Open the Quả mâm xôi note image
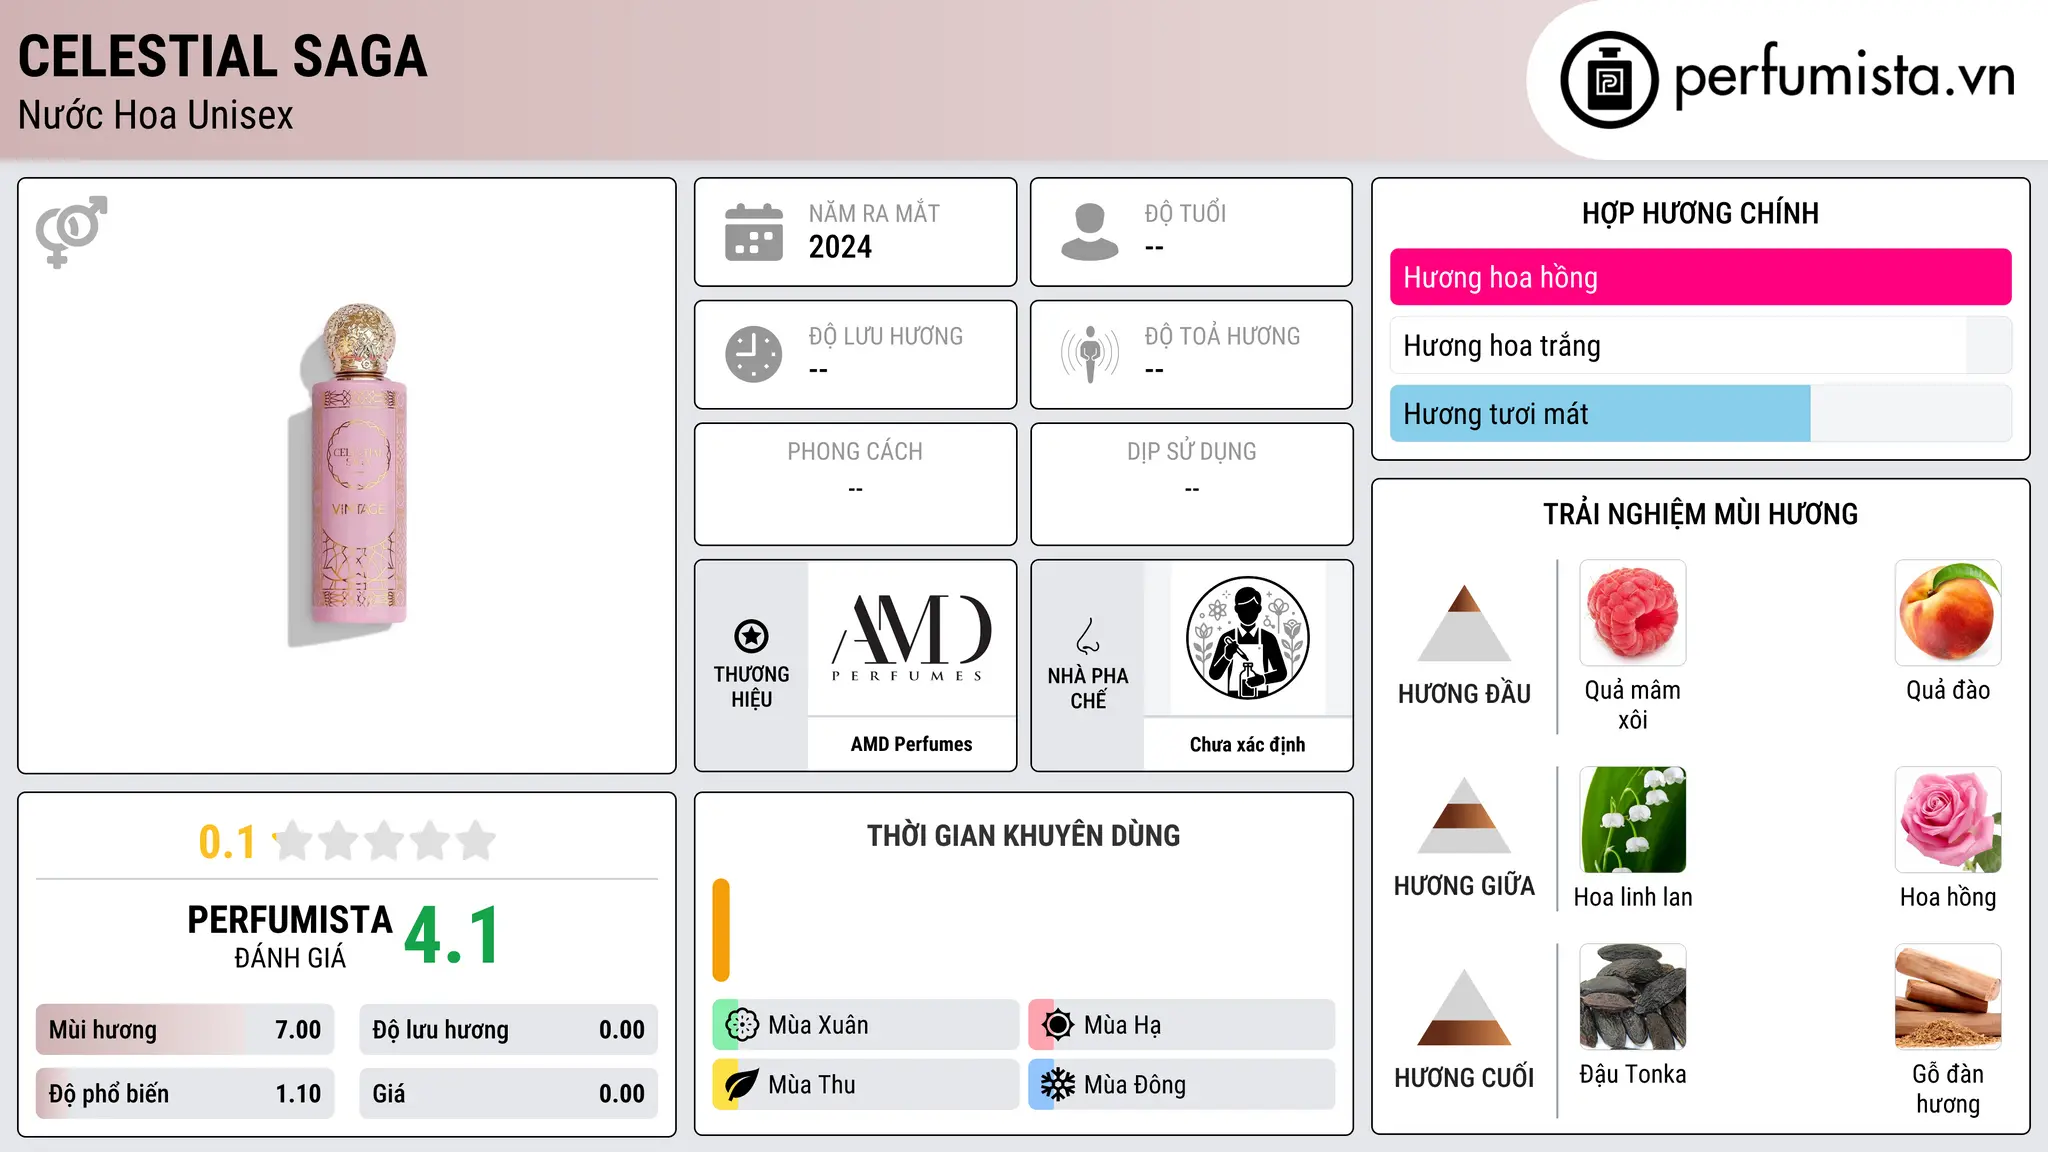The height and width of the screenshot is (1152, 2048). (1633, 613)
